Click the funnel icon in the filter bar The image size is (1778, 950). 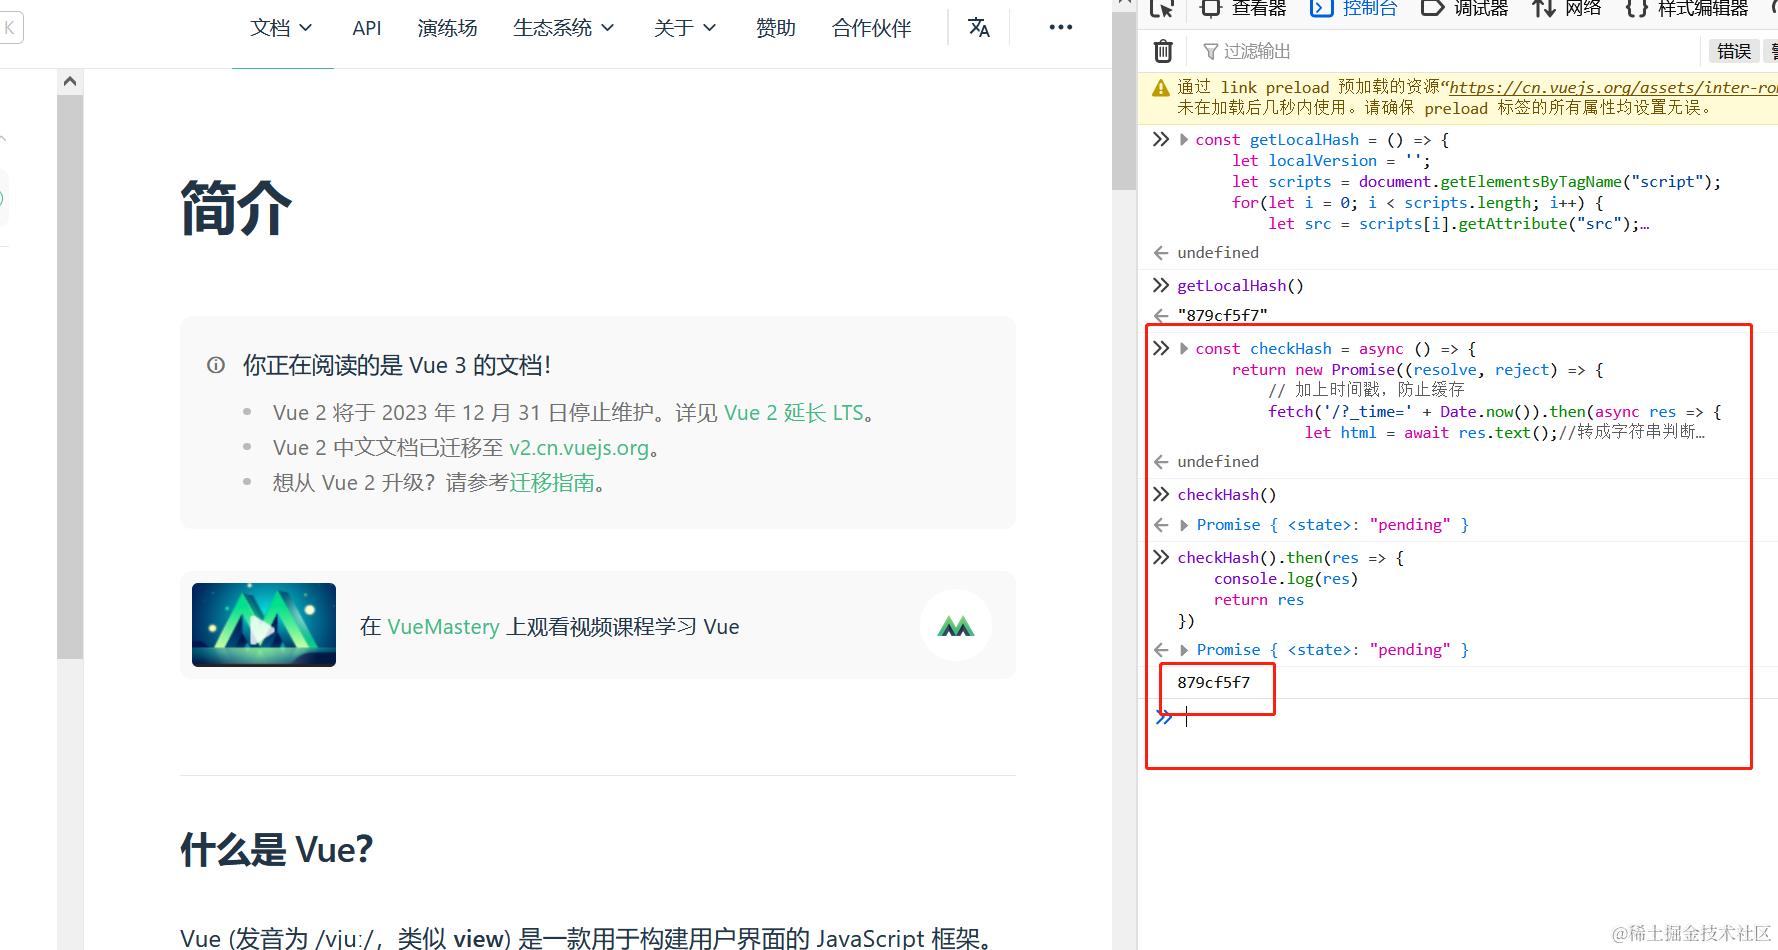(1212, 50)
